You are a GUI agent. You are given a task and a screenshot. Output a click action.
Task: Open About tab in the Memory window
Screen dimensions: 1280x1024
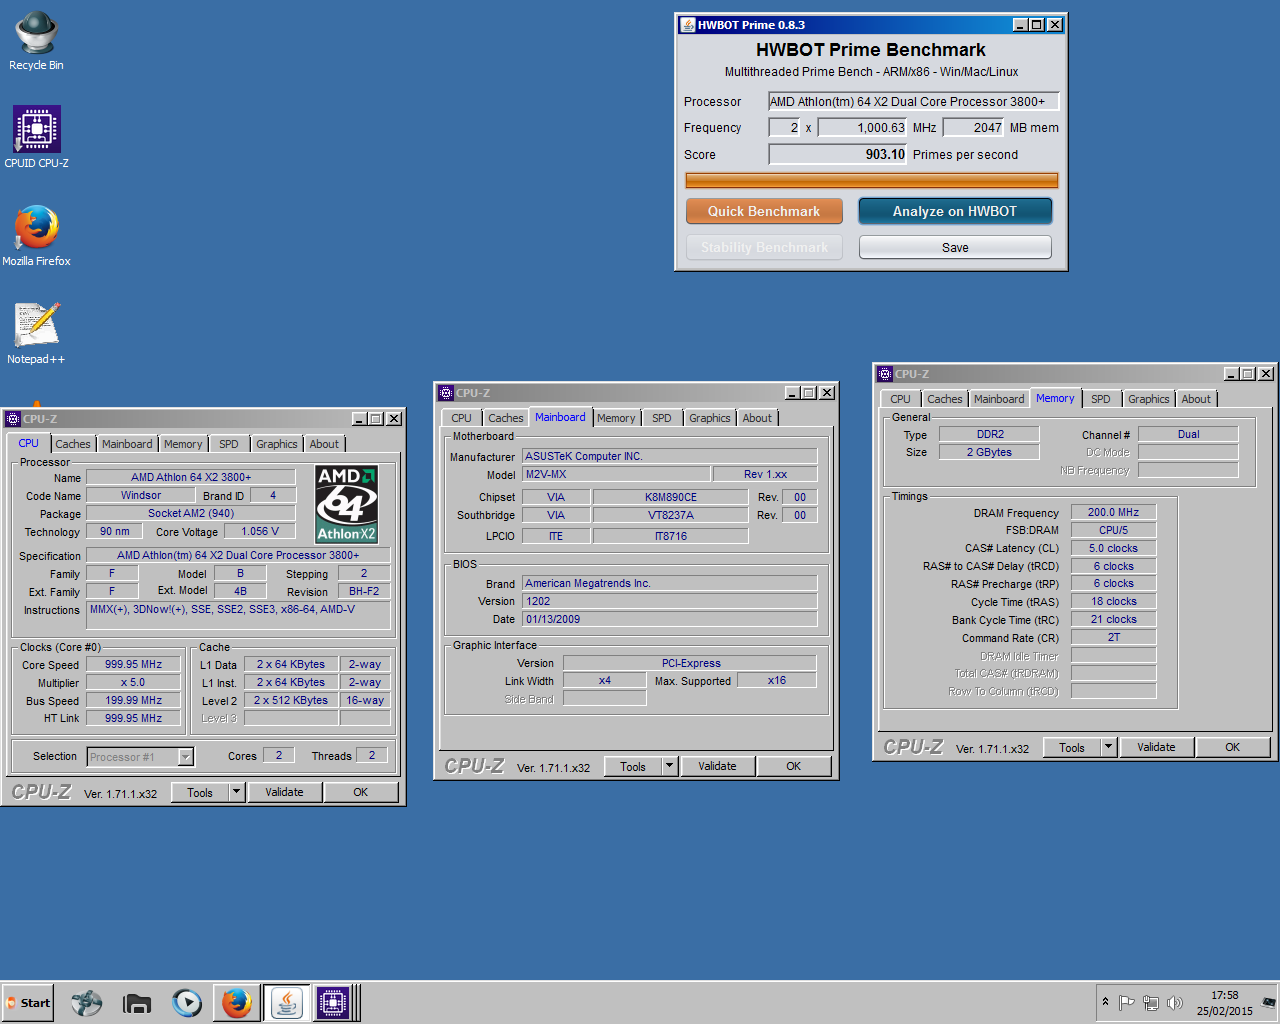click(x=1196, y=399)
